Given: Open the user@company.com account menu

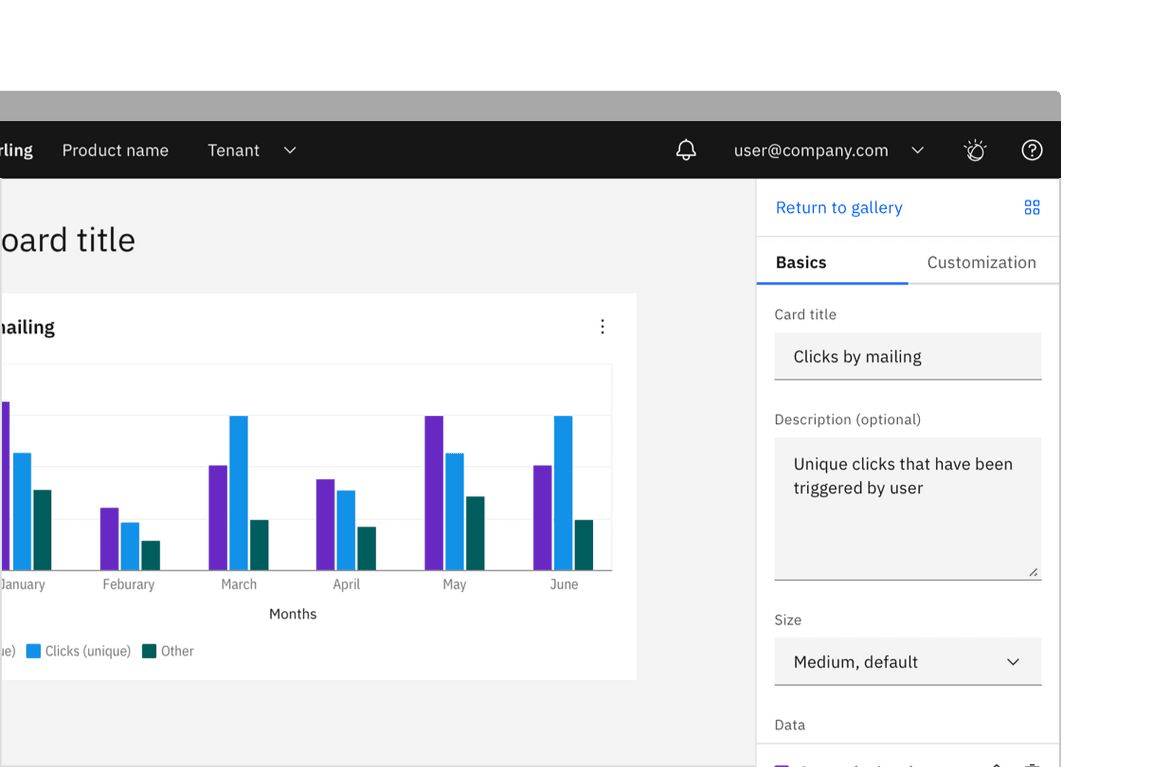Looking at the screenshot, I should [828, 150].
